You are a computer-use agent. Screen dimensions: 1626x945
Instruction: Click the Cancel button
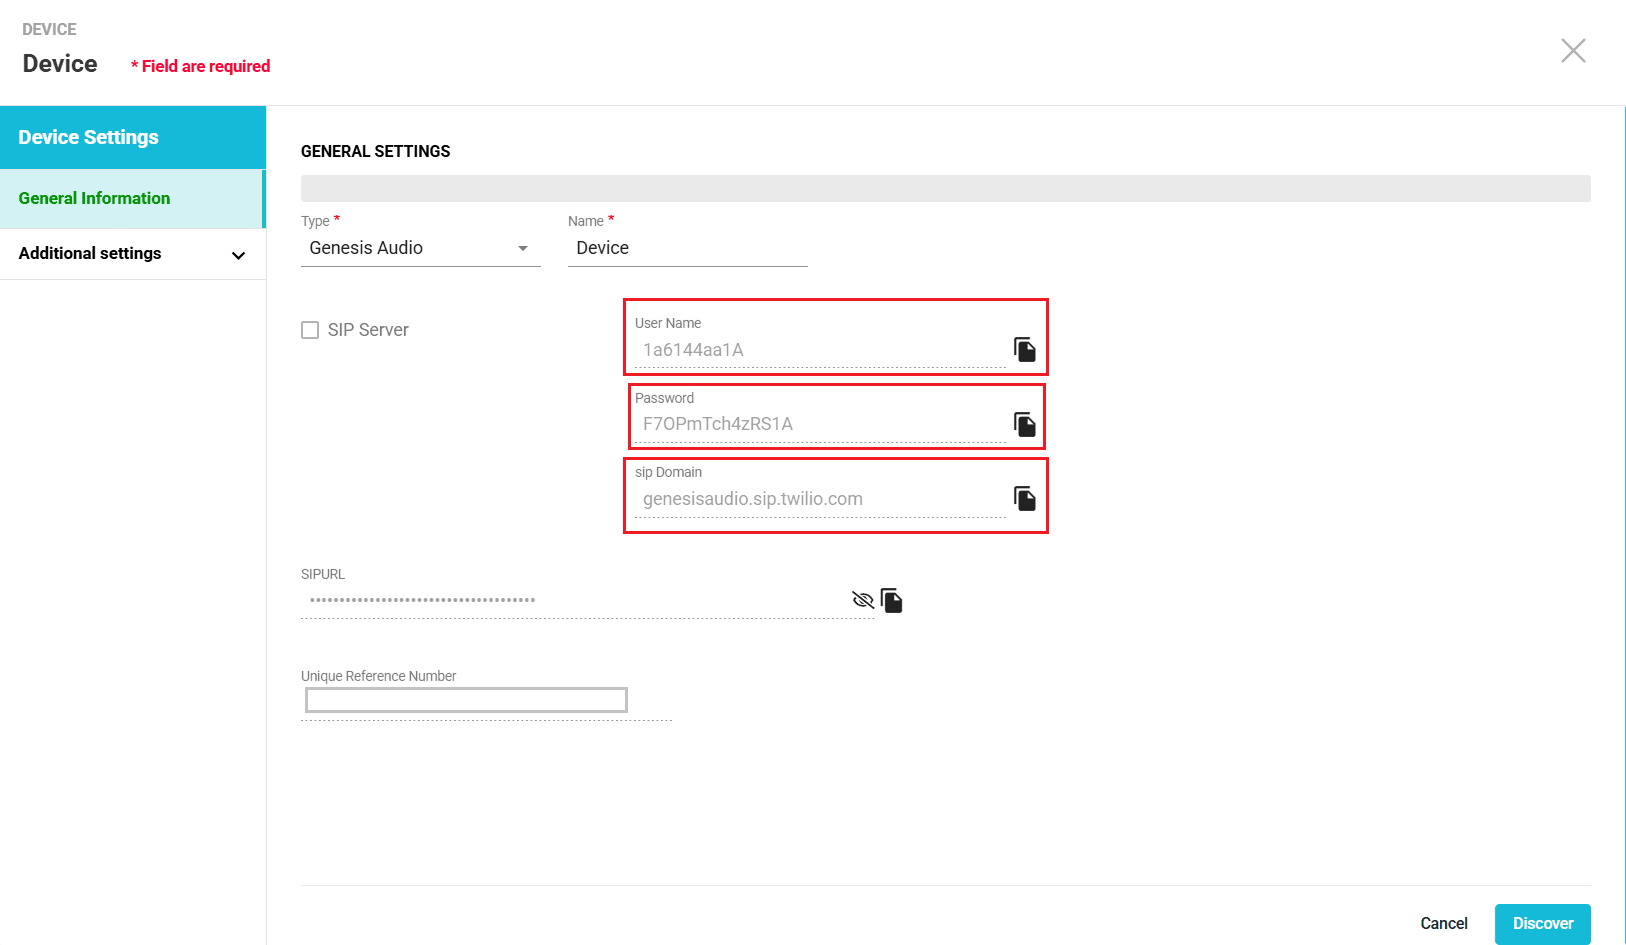(1443, 923)
